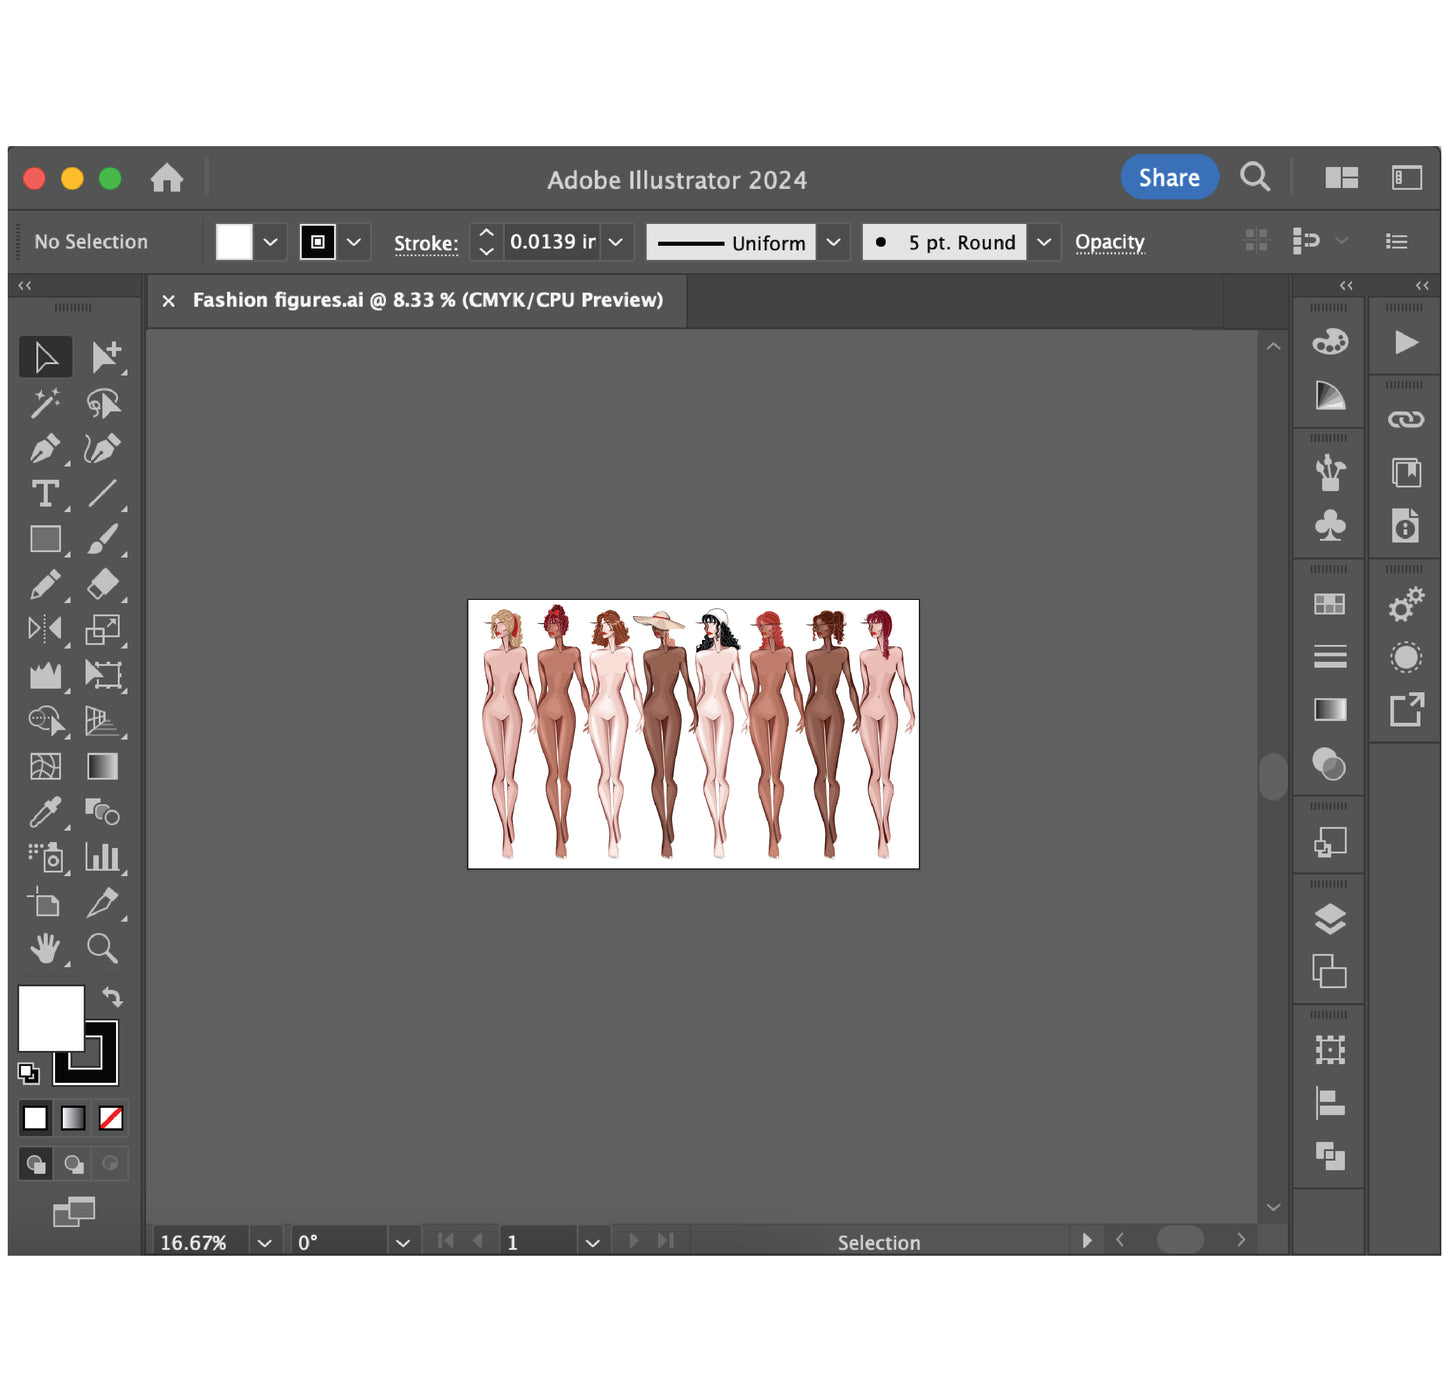The height and width of the screenshot is (1375, 1445).
Task: Open the Layers panel icon
Action: pyautogui.click(x=1329, y=919)
